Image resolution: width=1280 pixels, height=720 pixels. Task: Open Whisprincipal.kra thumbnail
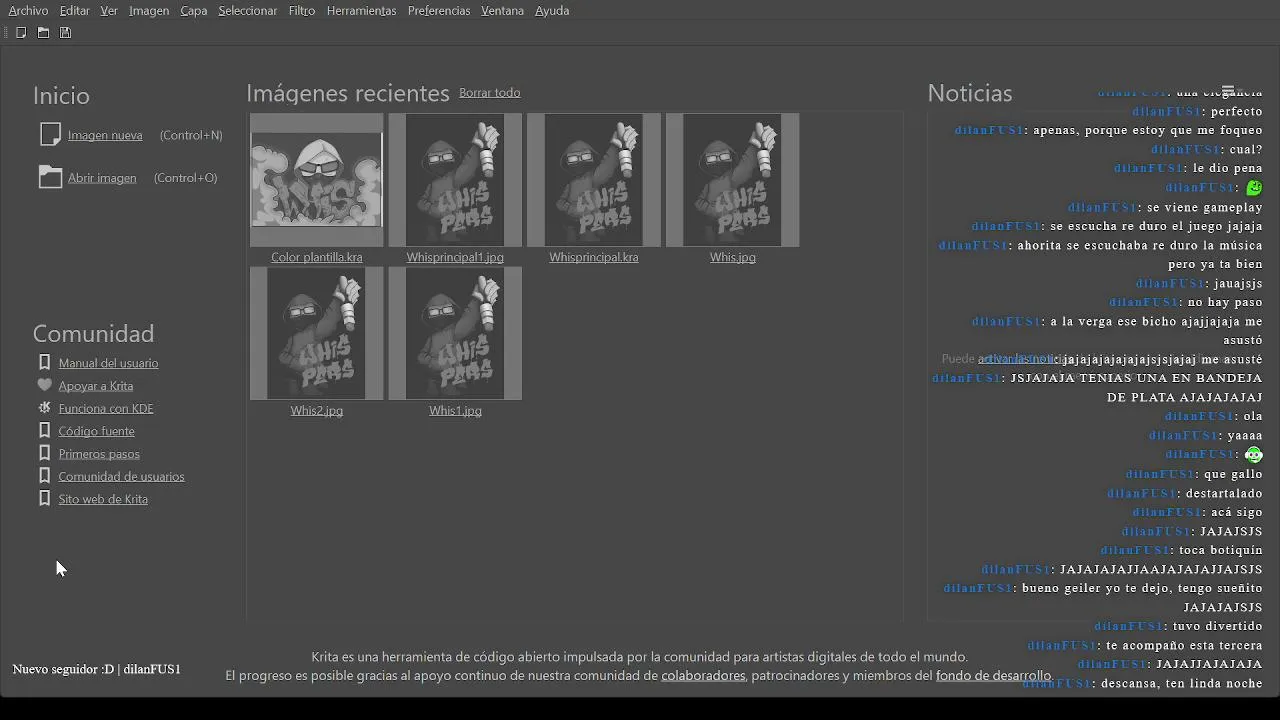[x=594, y=180]
